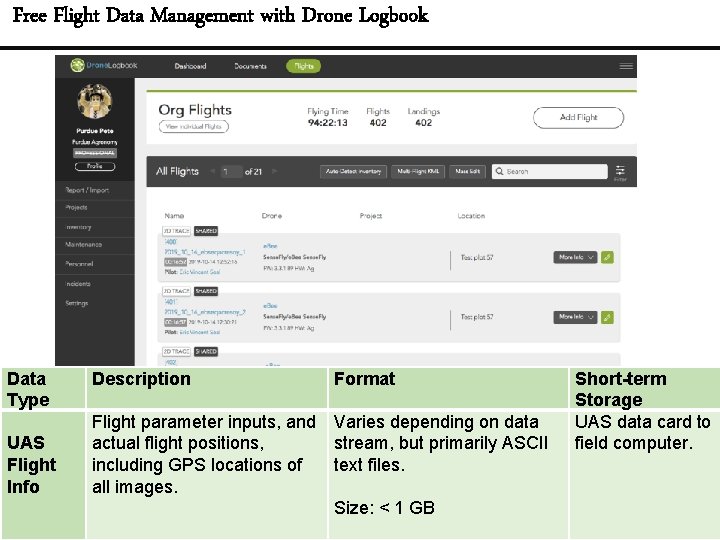
Task: Edit flight 400 with pencil icon
Action: click(607, 257)
